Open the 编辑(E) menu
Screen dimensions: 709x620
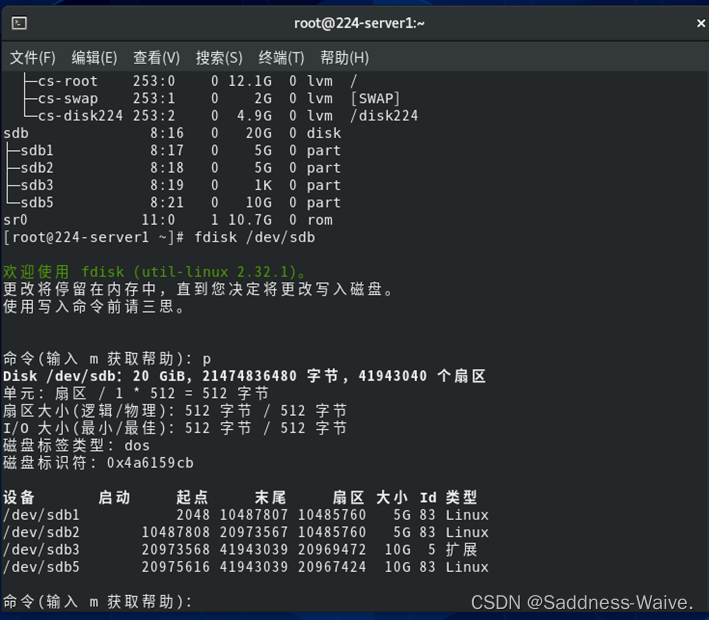[94, 57]
